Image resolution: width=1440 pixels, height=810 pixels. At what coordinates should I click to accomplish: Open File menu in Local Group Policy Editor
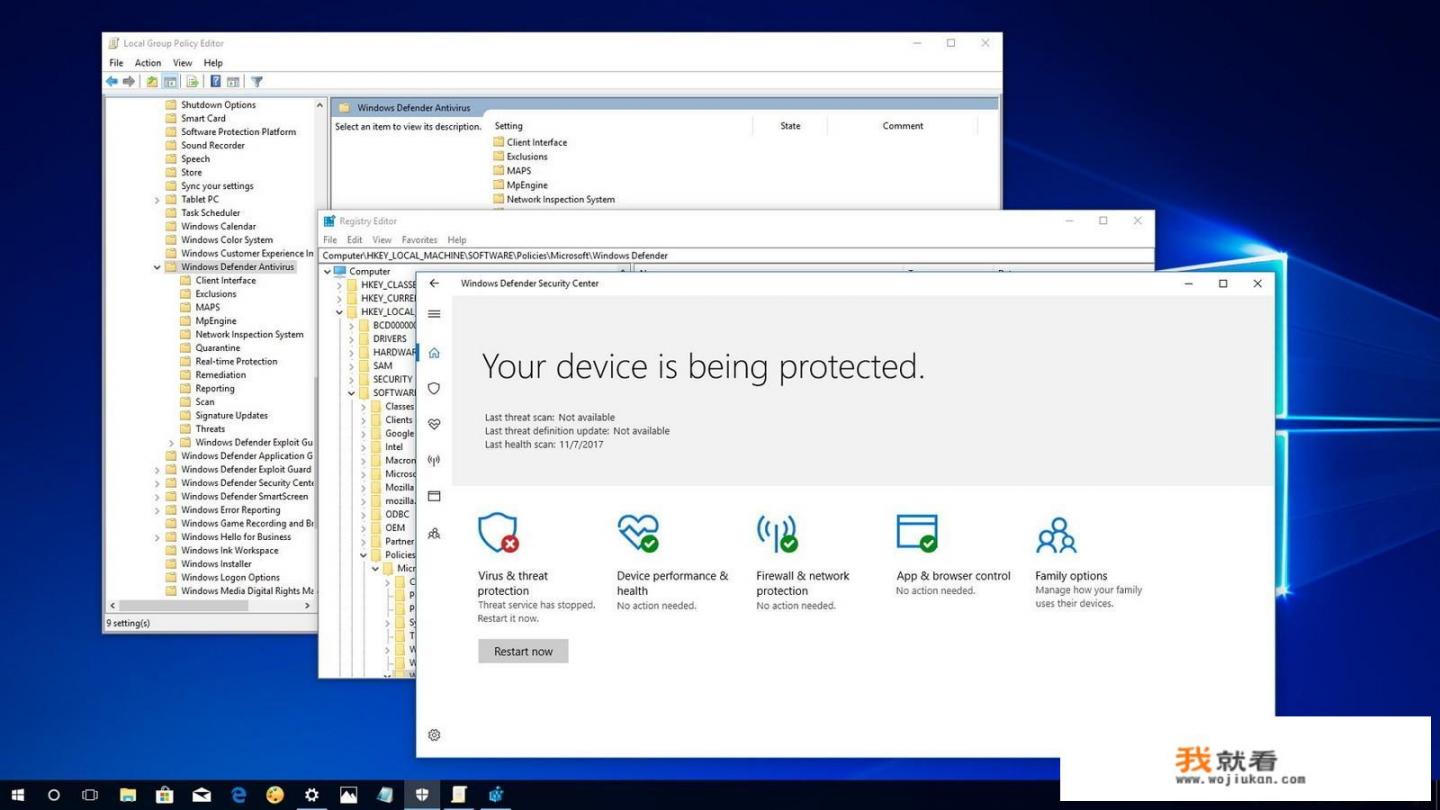click(x=116, y=63)
